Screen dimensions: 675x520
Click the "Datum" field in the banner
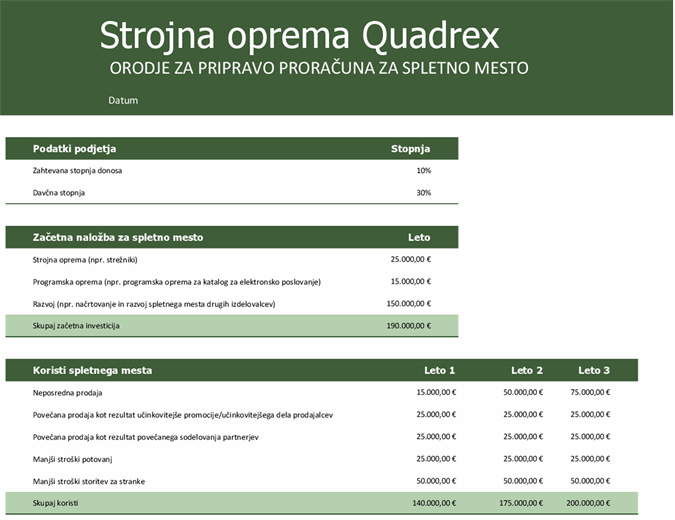coord(123,100)
